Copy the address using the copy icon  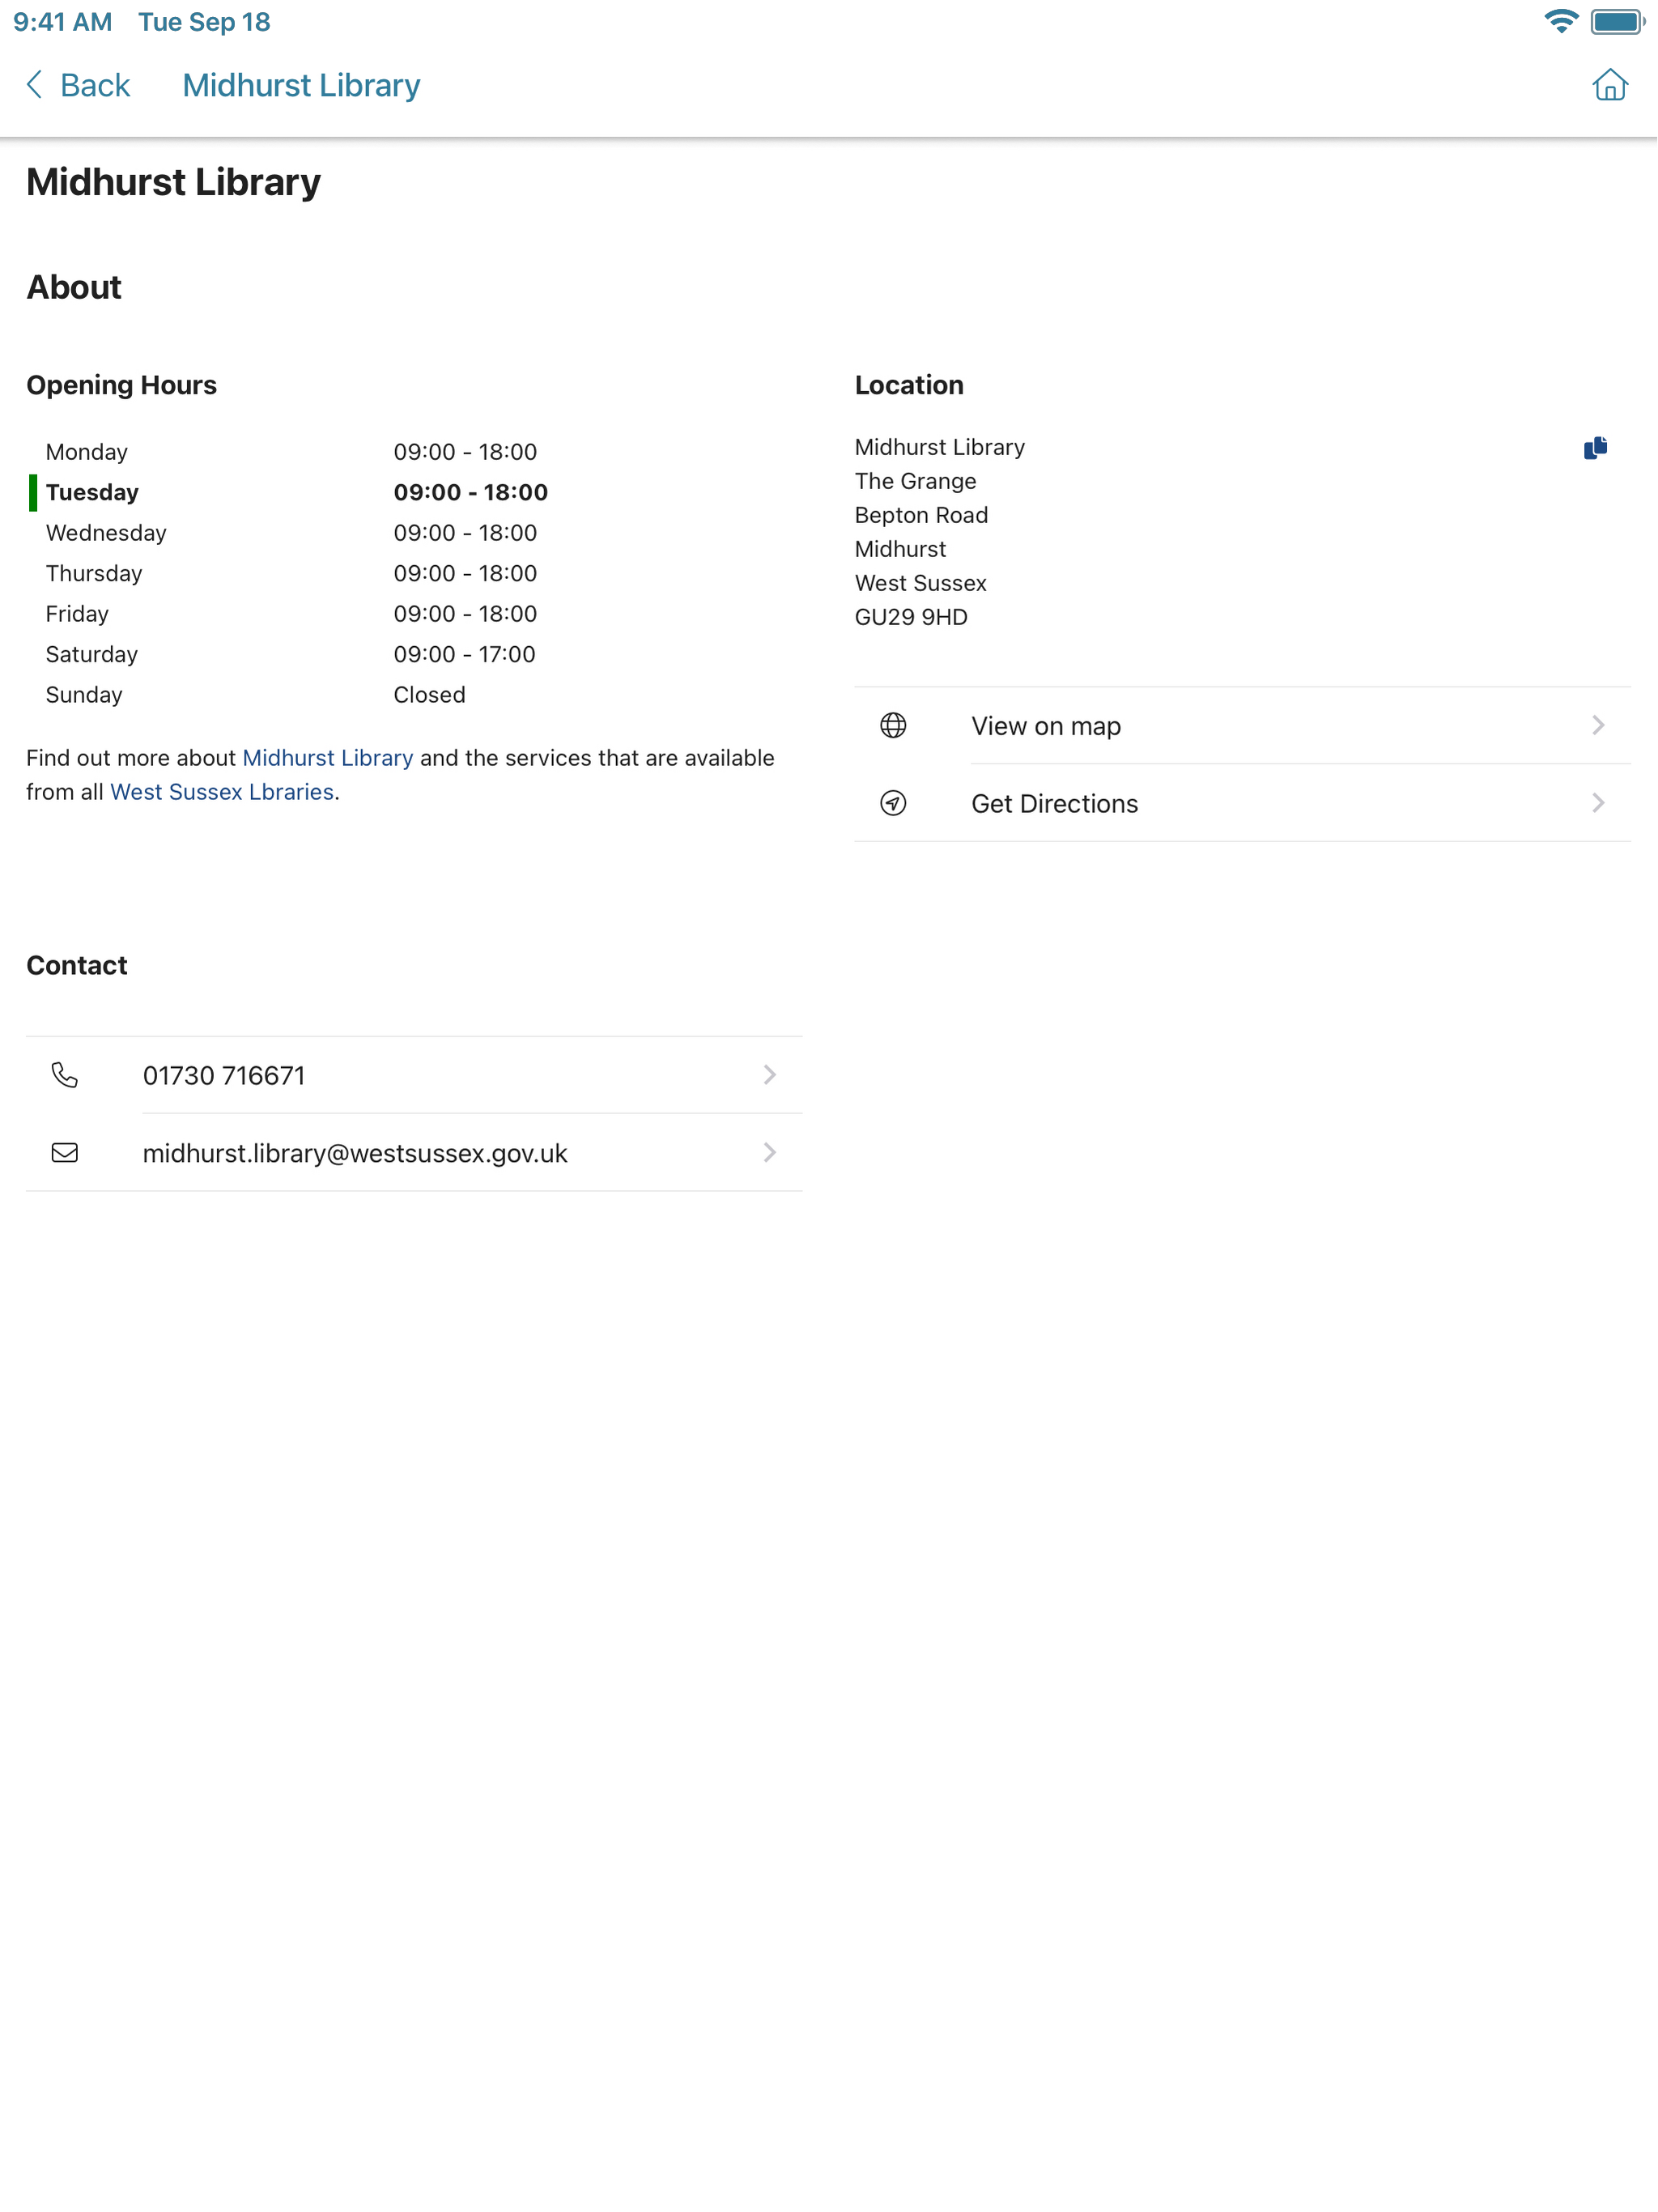(1595, 447)
